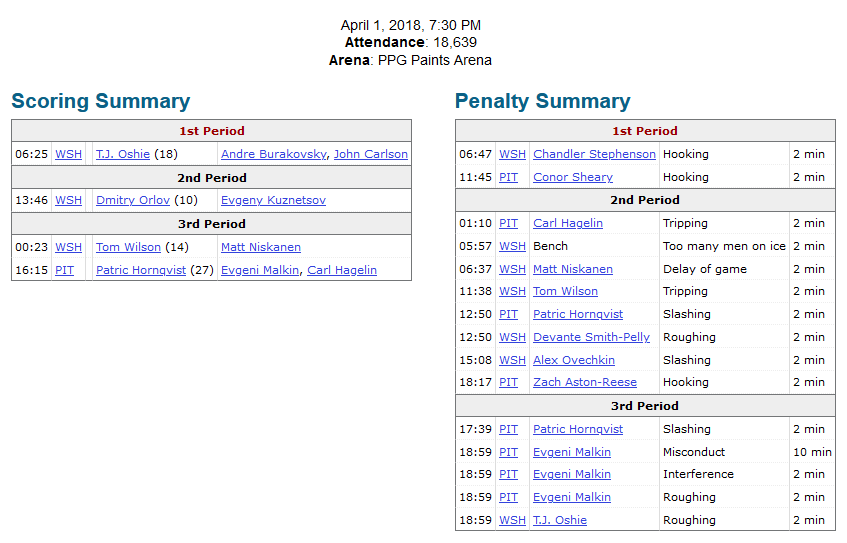The width and height of the screenshot is (847, 543).
Task: Click the Scoring Summary heading
Action: (x=100, y=101)
